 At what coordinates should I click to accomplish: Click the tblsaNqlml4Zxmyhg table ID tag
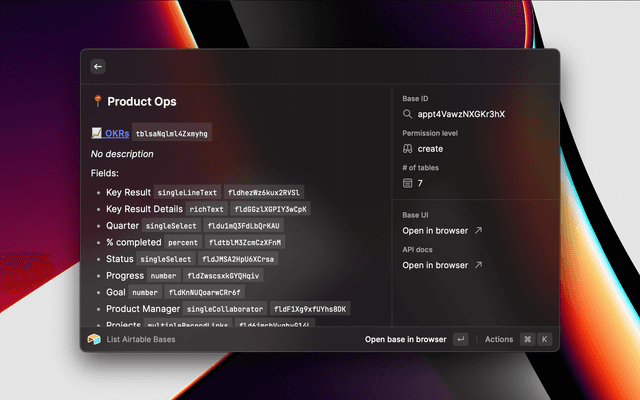coord(173,132)
